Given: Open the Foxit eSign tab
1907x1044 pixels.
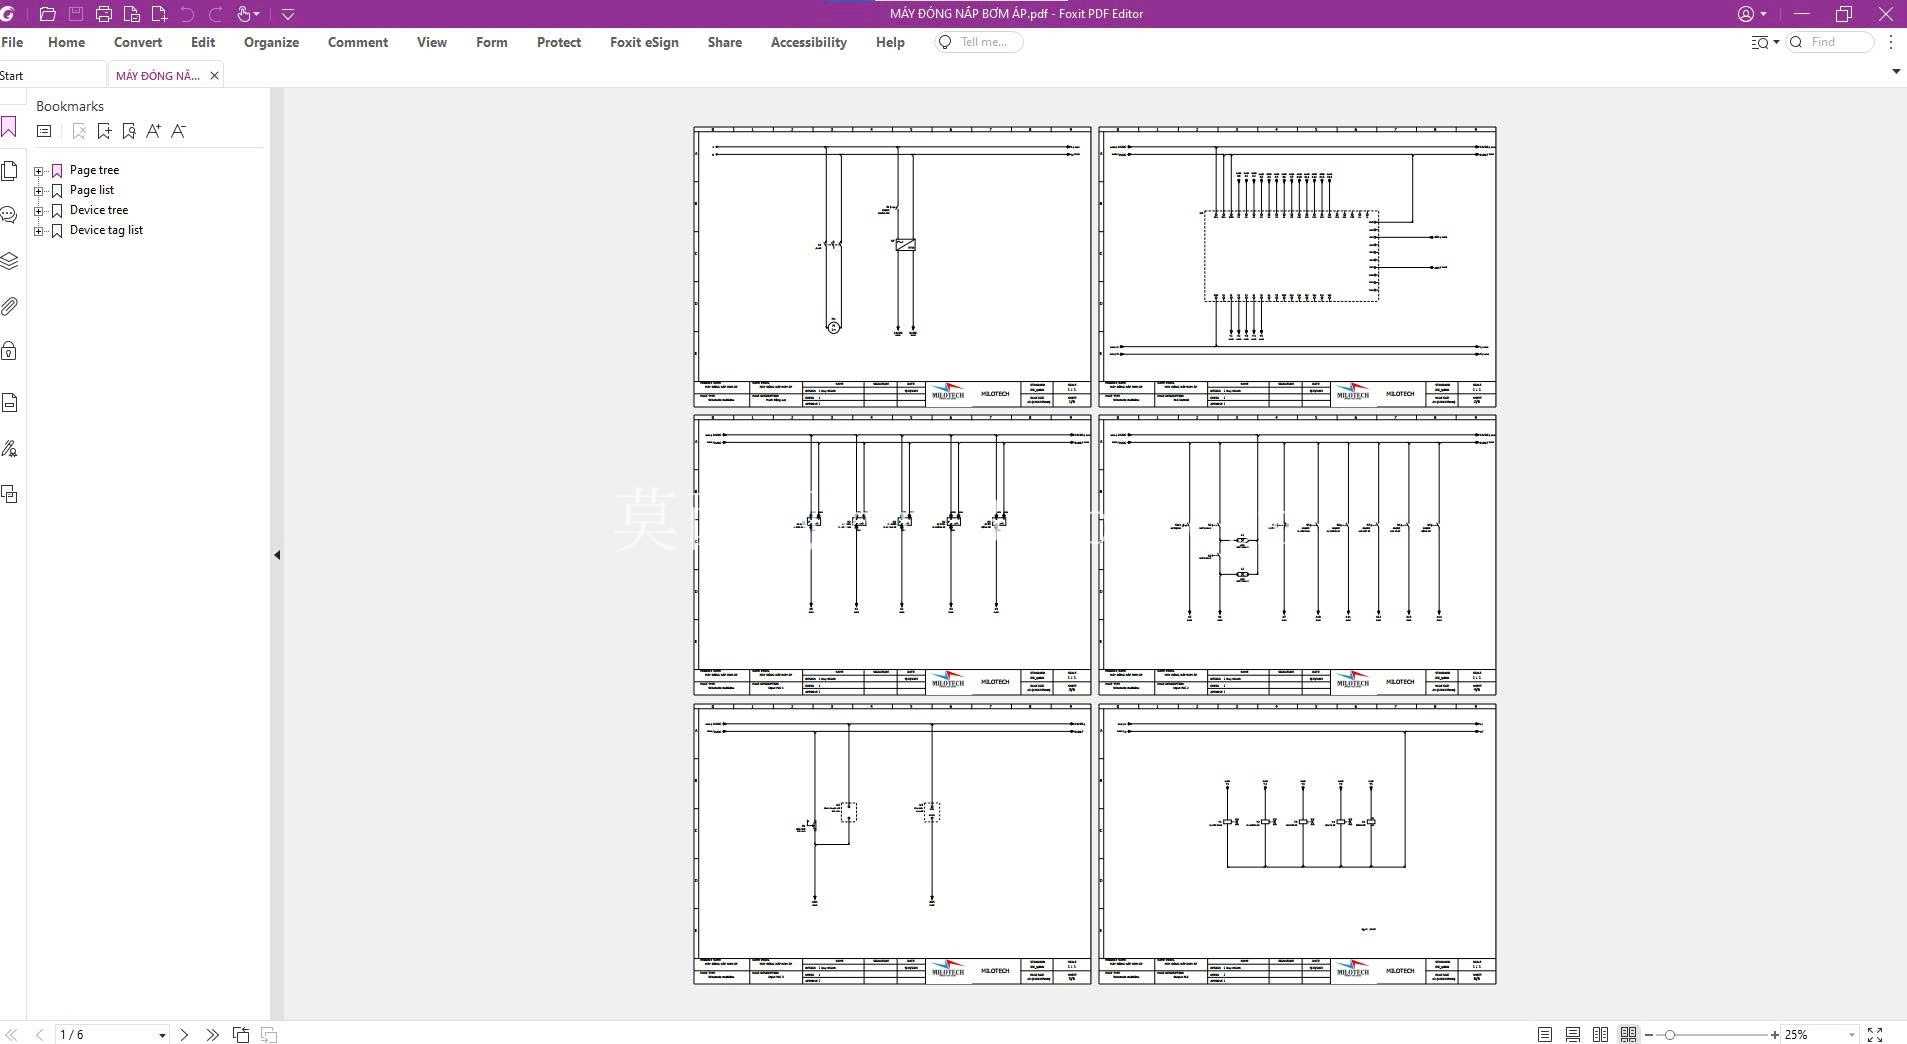Looking at the screenshot, I should point(644,42).
